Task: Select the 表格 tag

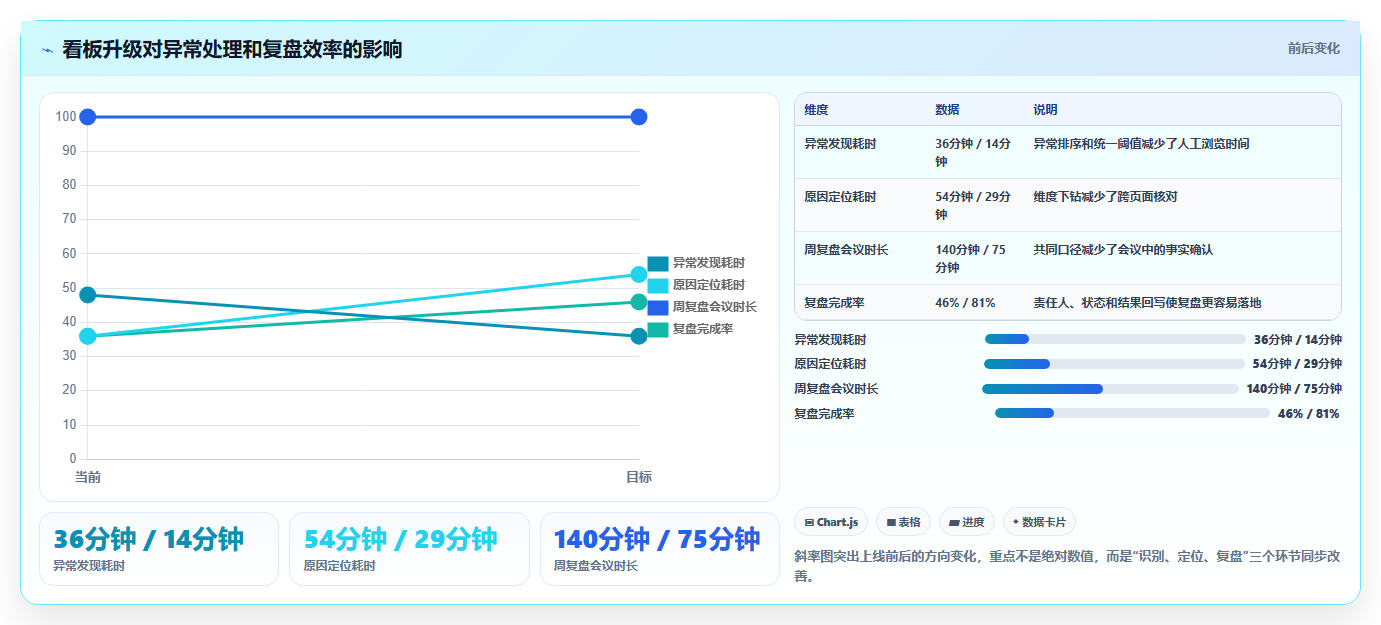Action: (x=903, y=522)
